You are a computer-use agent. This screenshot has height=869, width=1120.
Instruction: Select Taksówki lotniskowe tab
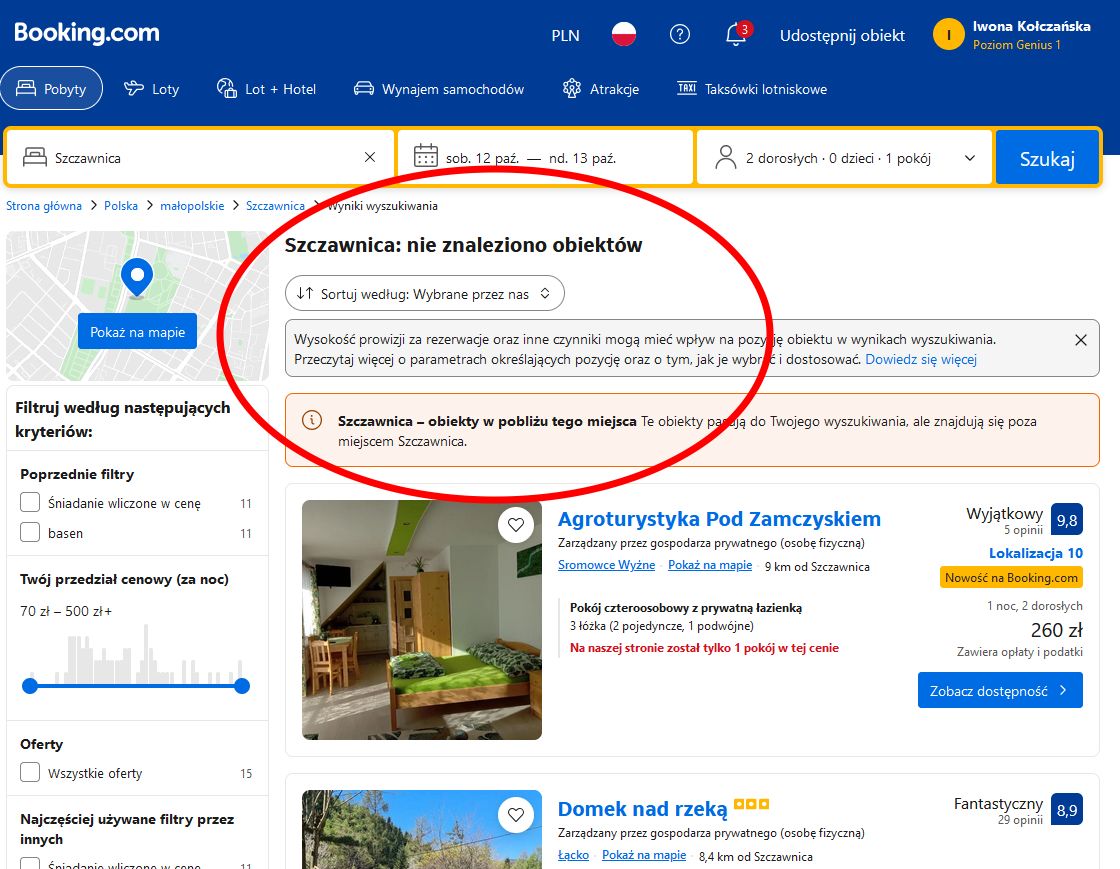[752, 89]
